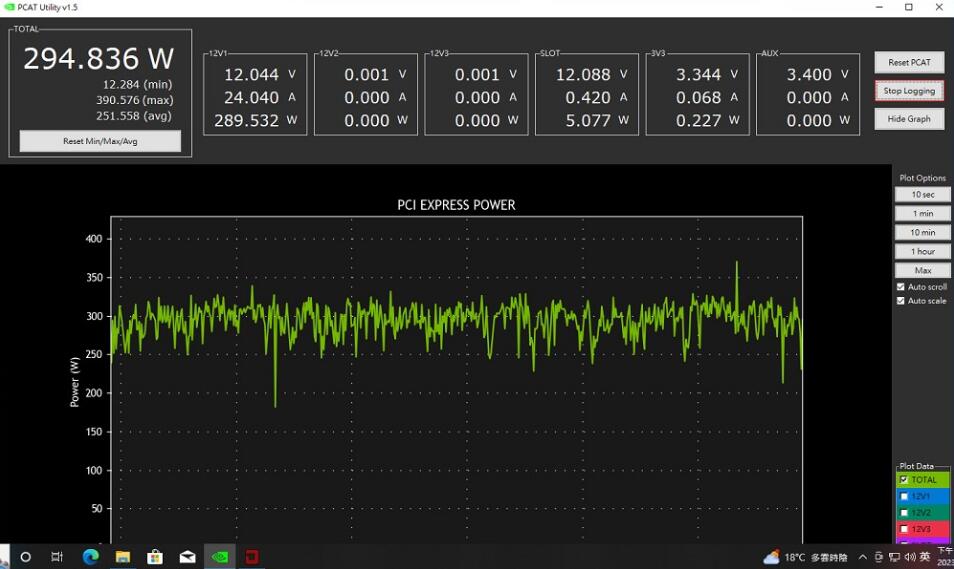Image resolution: width=954 pixels, height=569 pixels.
Task: Hide the power graph
Action: click(x=910, y=119)
